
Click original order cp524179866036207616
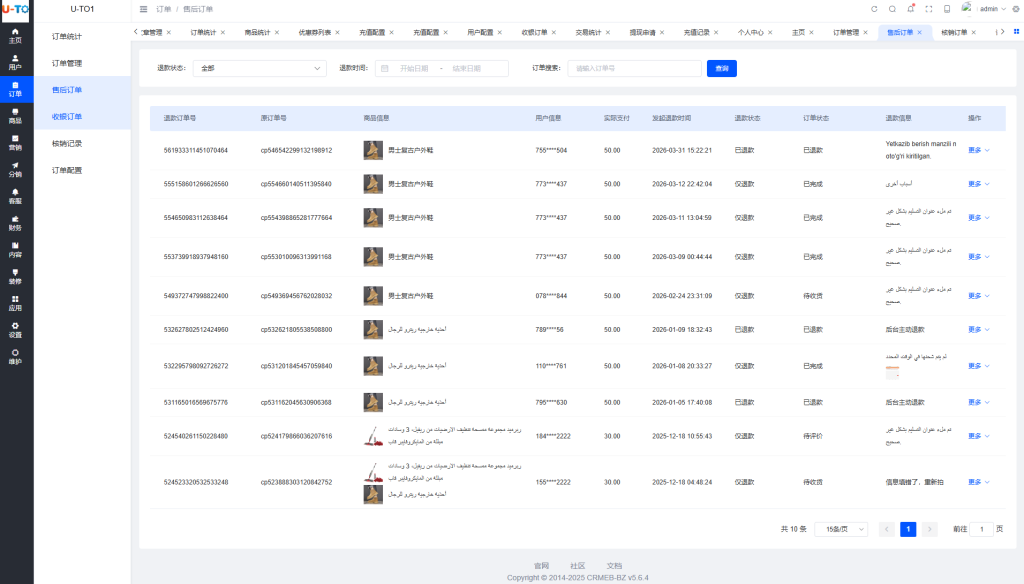click(x=296, y=436)
